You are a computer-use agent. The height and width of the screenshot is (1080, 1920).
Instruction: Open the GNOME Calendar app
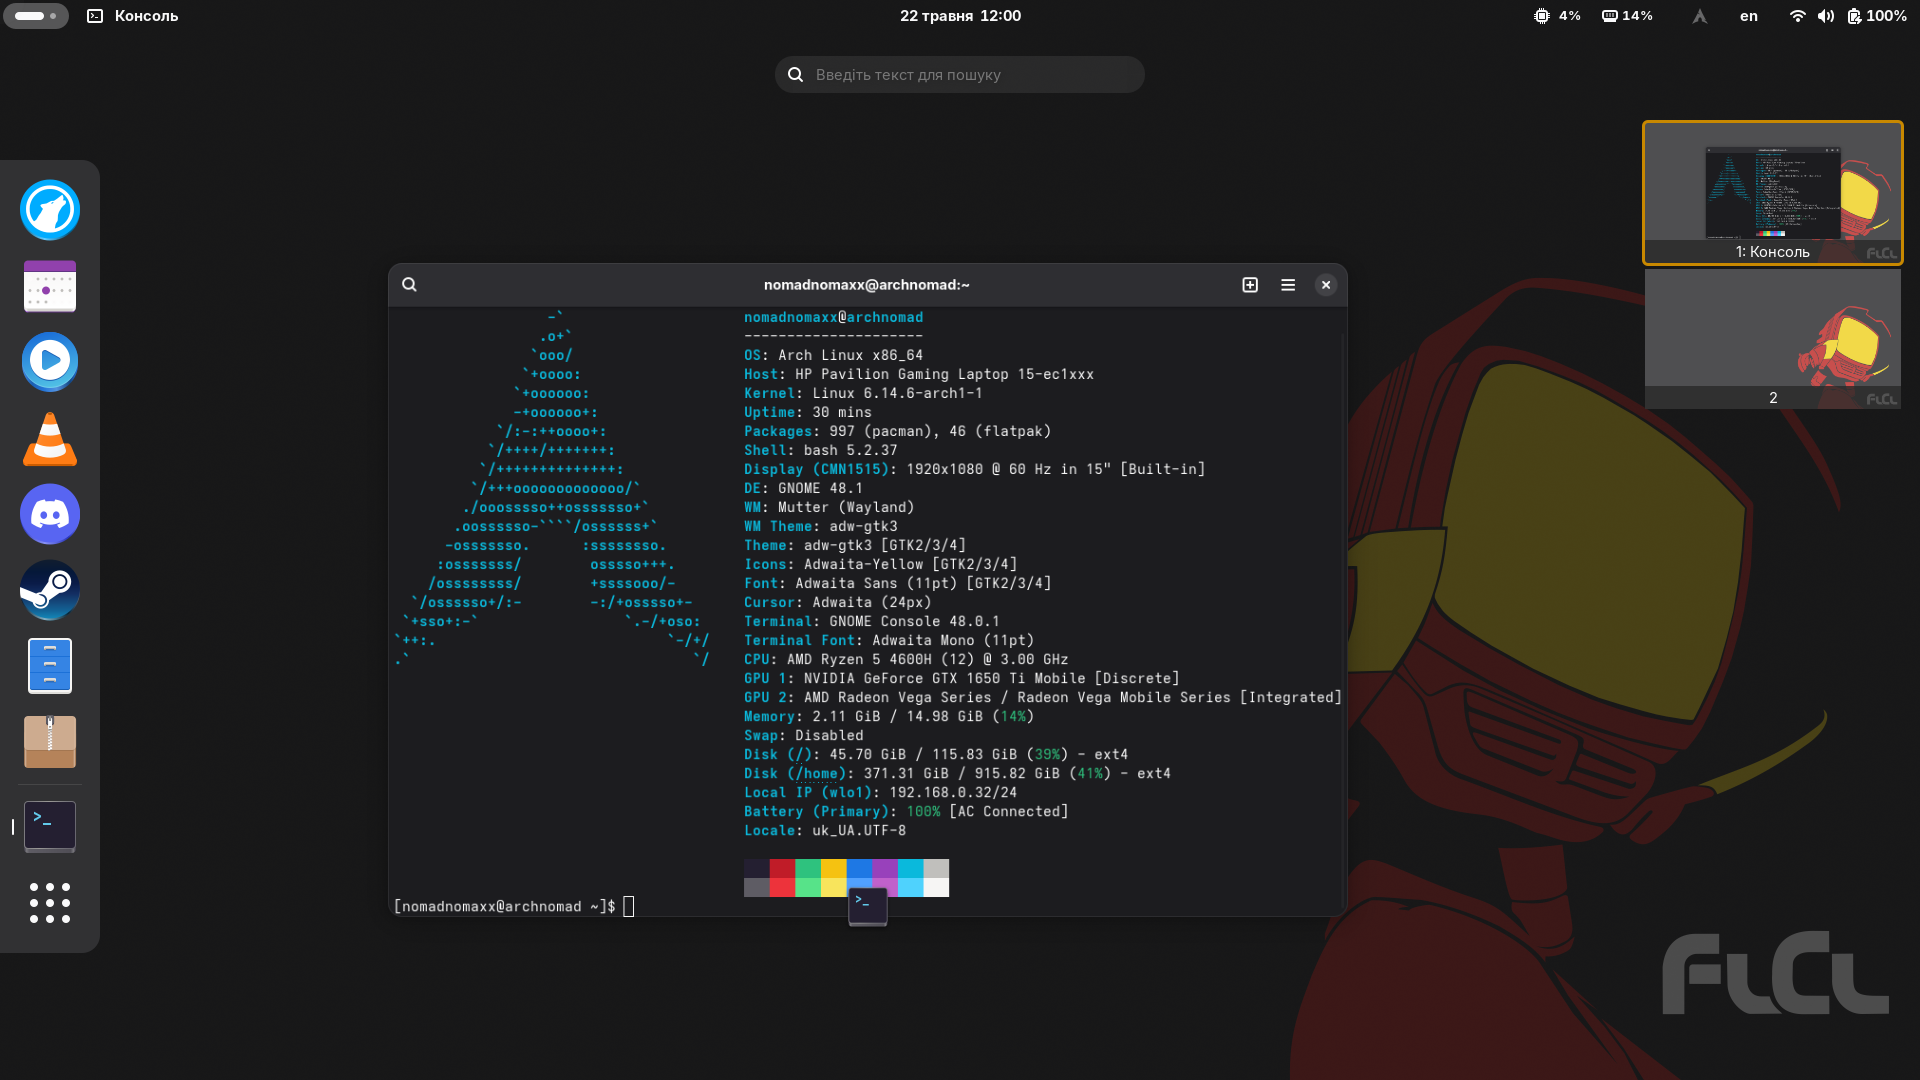point(50,286)
